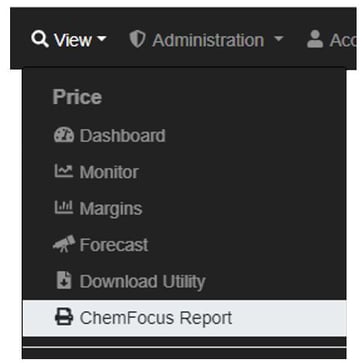Click the Account user silhouette icon
Viewport: 362px width, 363px height.
point(315,39)
